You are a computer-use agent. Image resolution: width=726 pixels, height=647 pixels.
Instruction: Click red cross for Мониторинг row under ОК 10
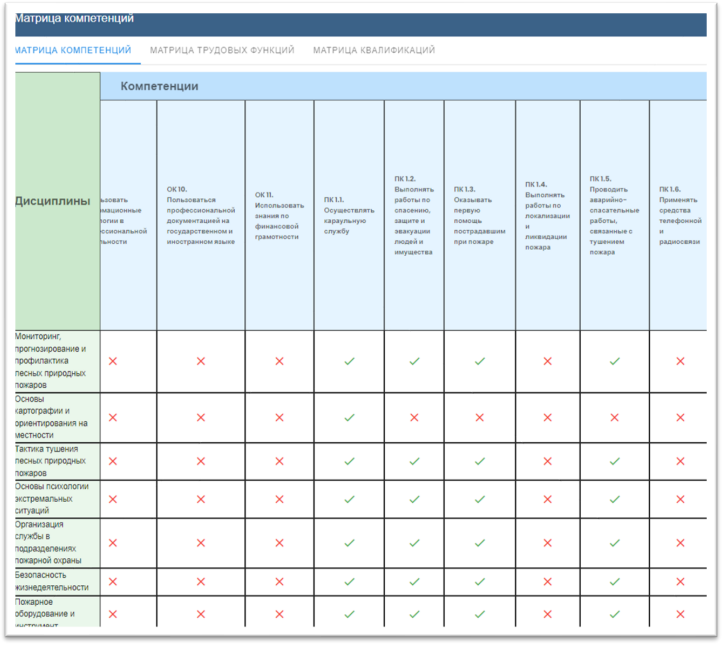[200, 361]
